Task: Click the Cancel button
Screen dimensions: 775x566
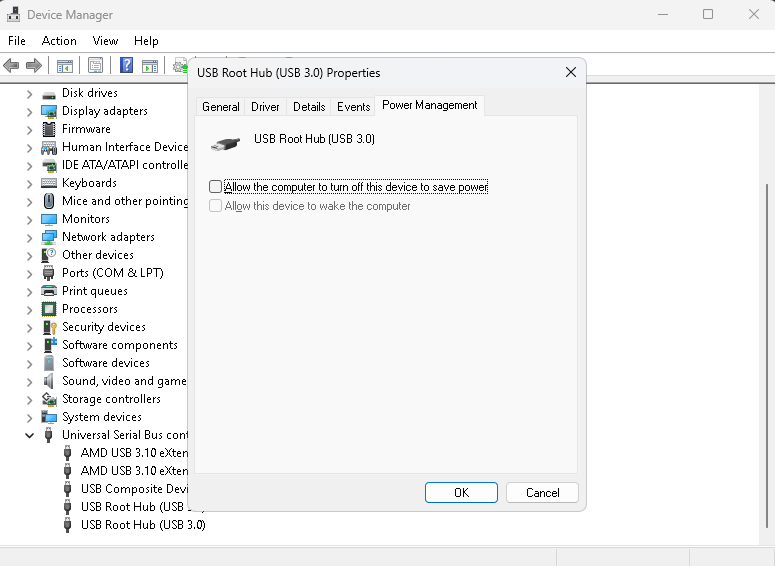Action: tap(542, 492)
